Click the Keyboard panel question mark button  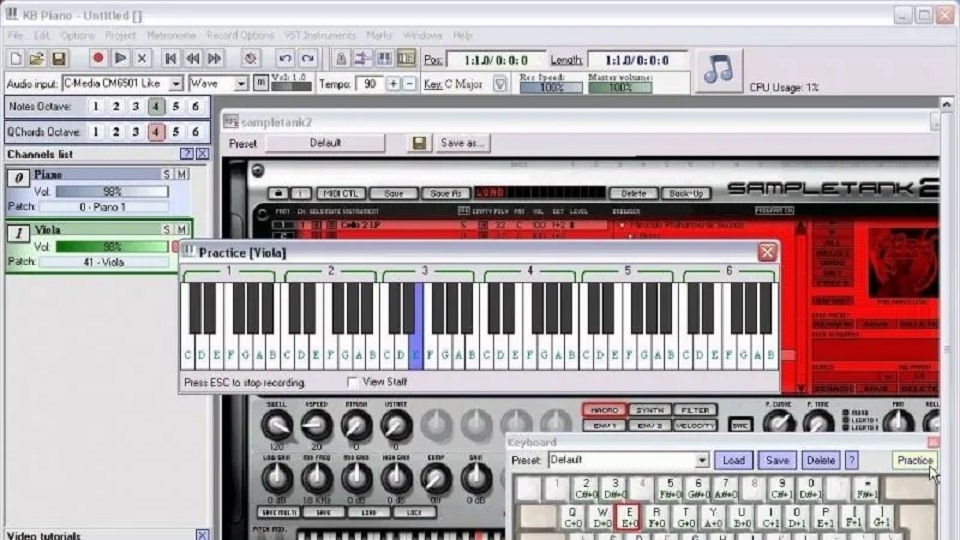(x=852, y=460)
